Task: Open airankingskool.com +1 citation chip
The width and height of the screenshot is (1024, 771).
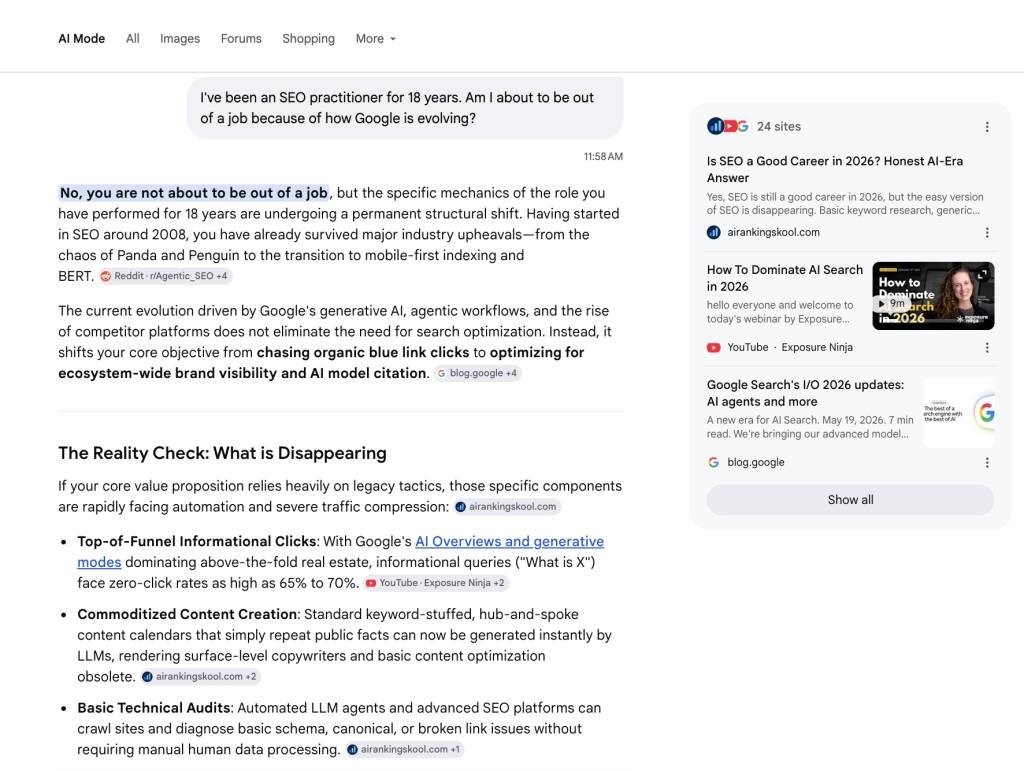Action: coord(405,749)
